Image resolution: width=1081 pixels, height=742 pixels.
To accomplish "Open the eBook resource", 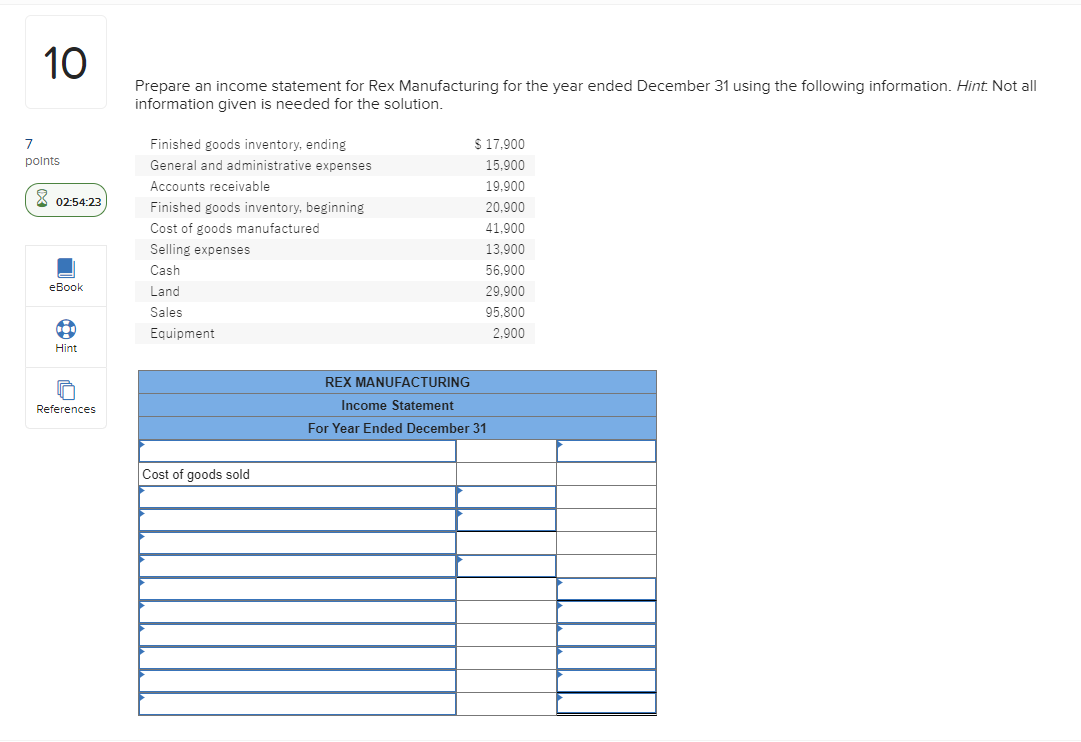I will tap(65, 276).
